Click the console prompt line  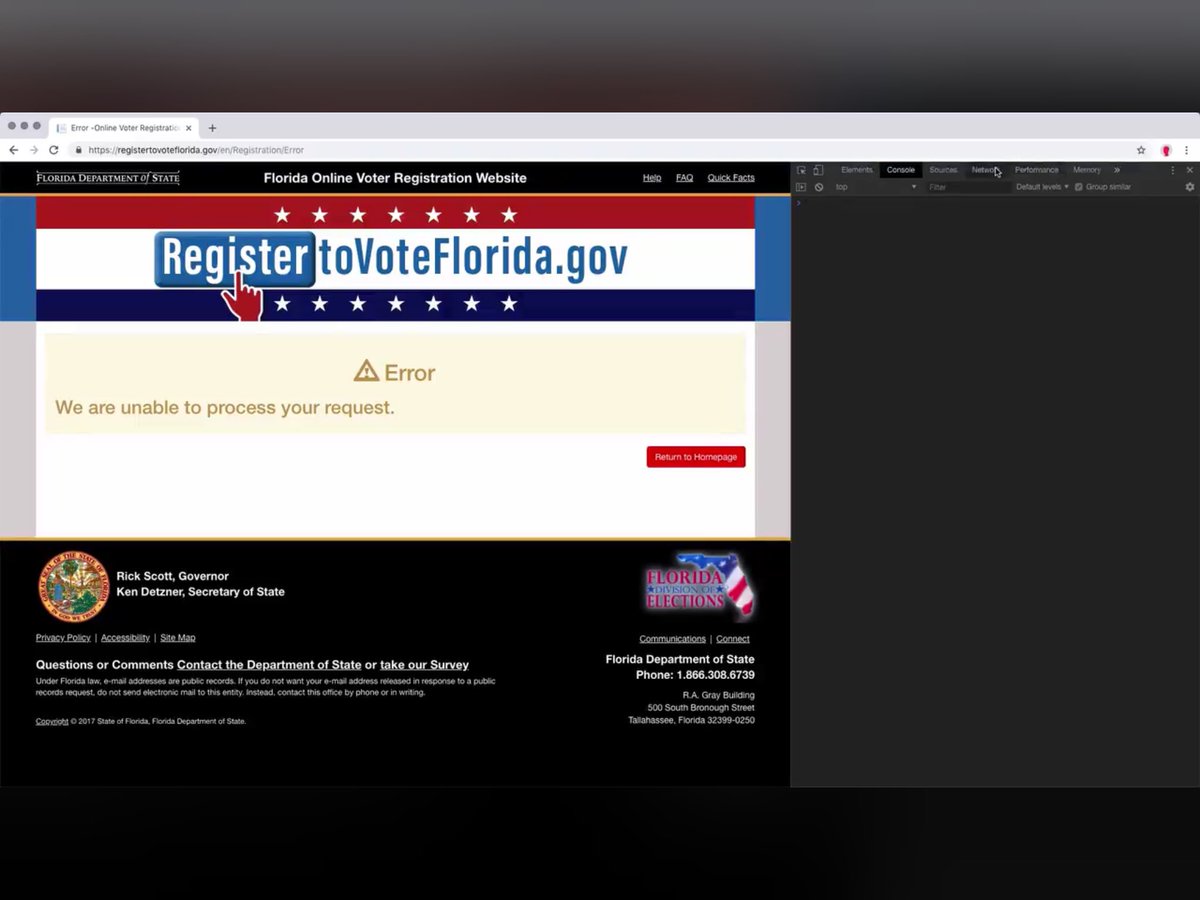995,203
